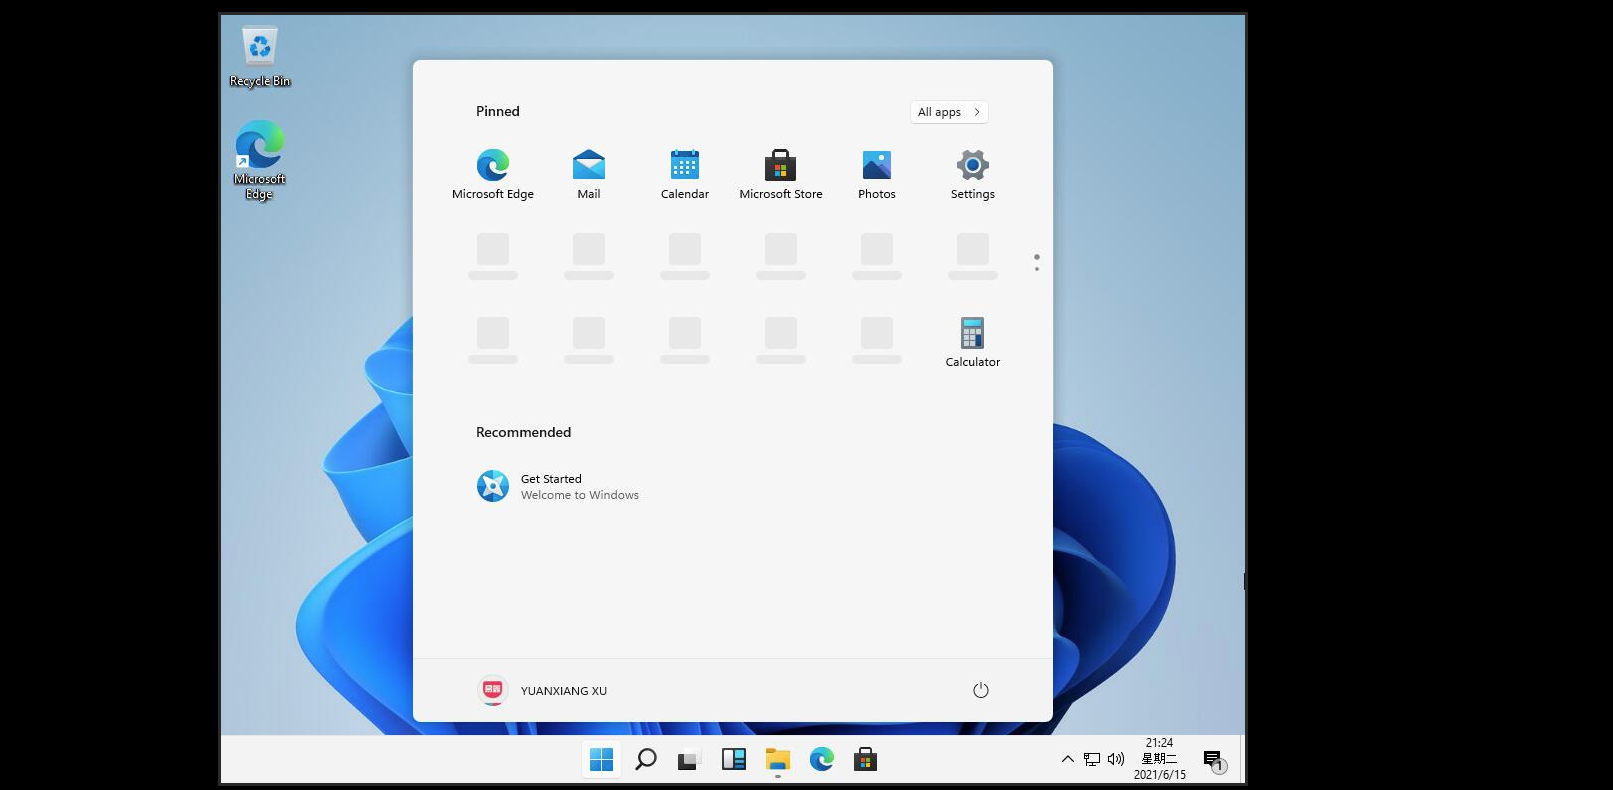Image resolution: width=1613 pixels, height=790 pixels.
Task: Open File Explorer from the taskbar
Action: [x=778, y=760]
